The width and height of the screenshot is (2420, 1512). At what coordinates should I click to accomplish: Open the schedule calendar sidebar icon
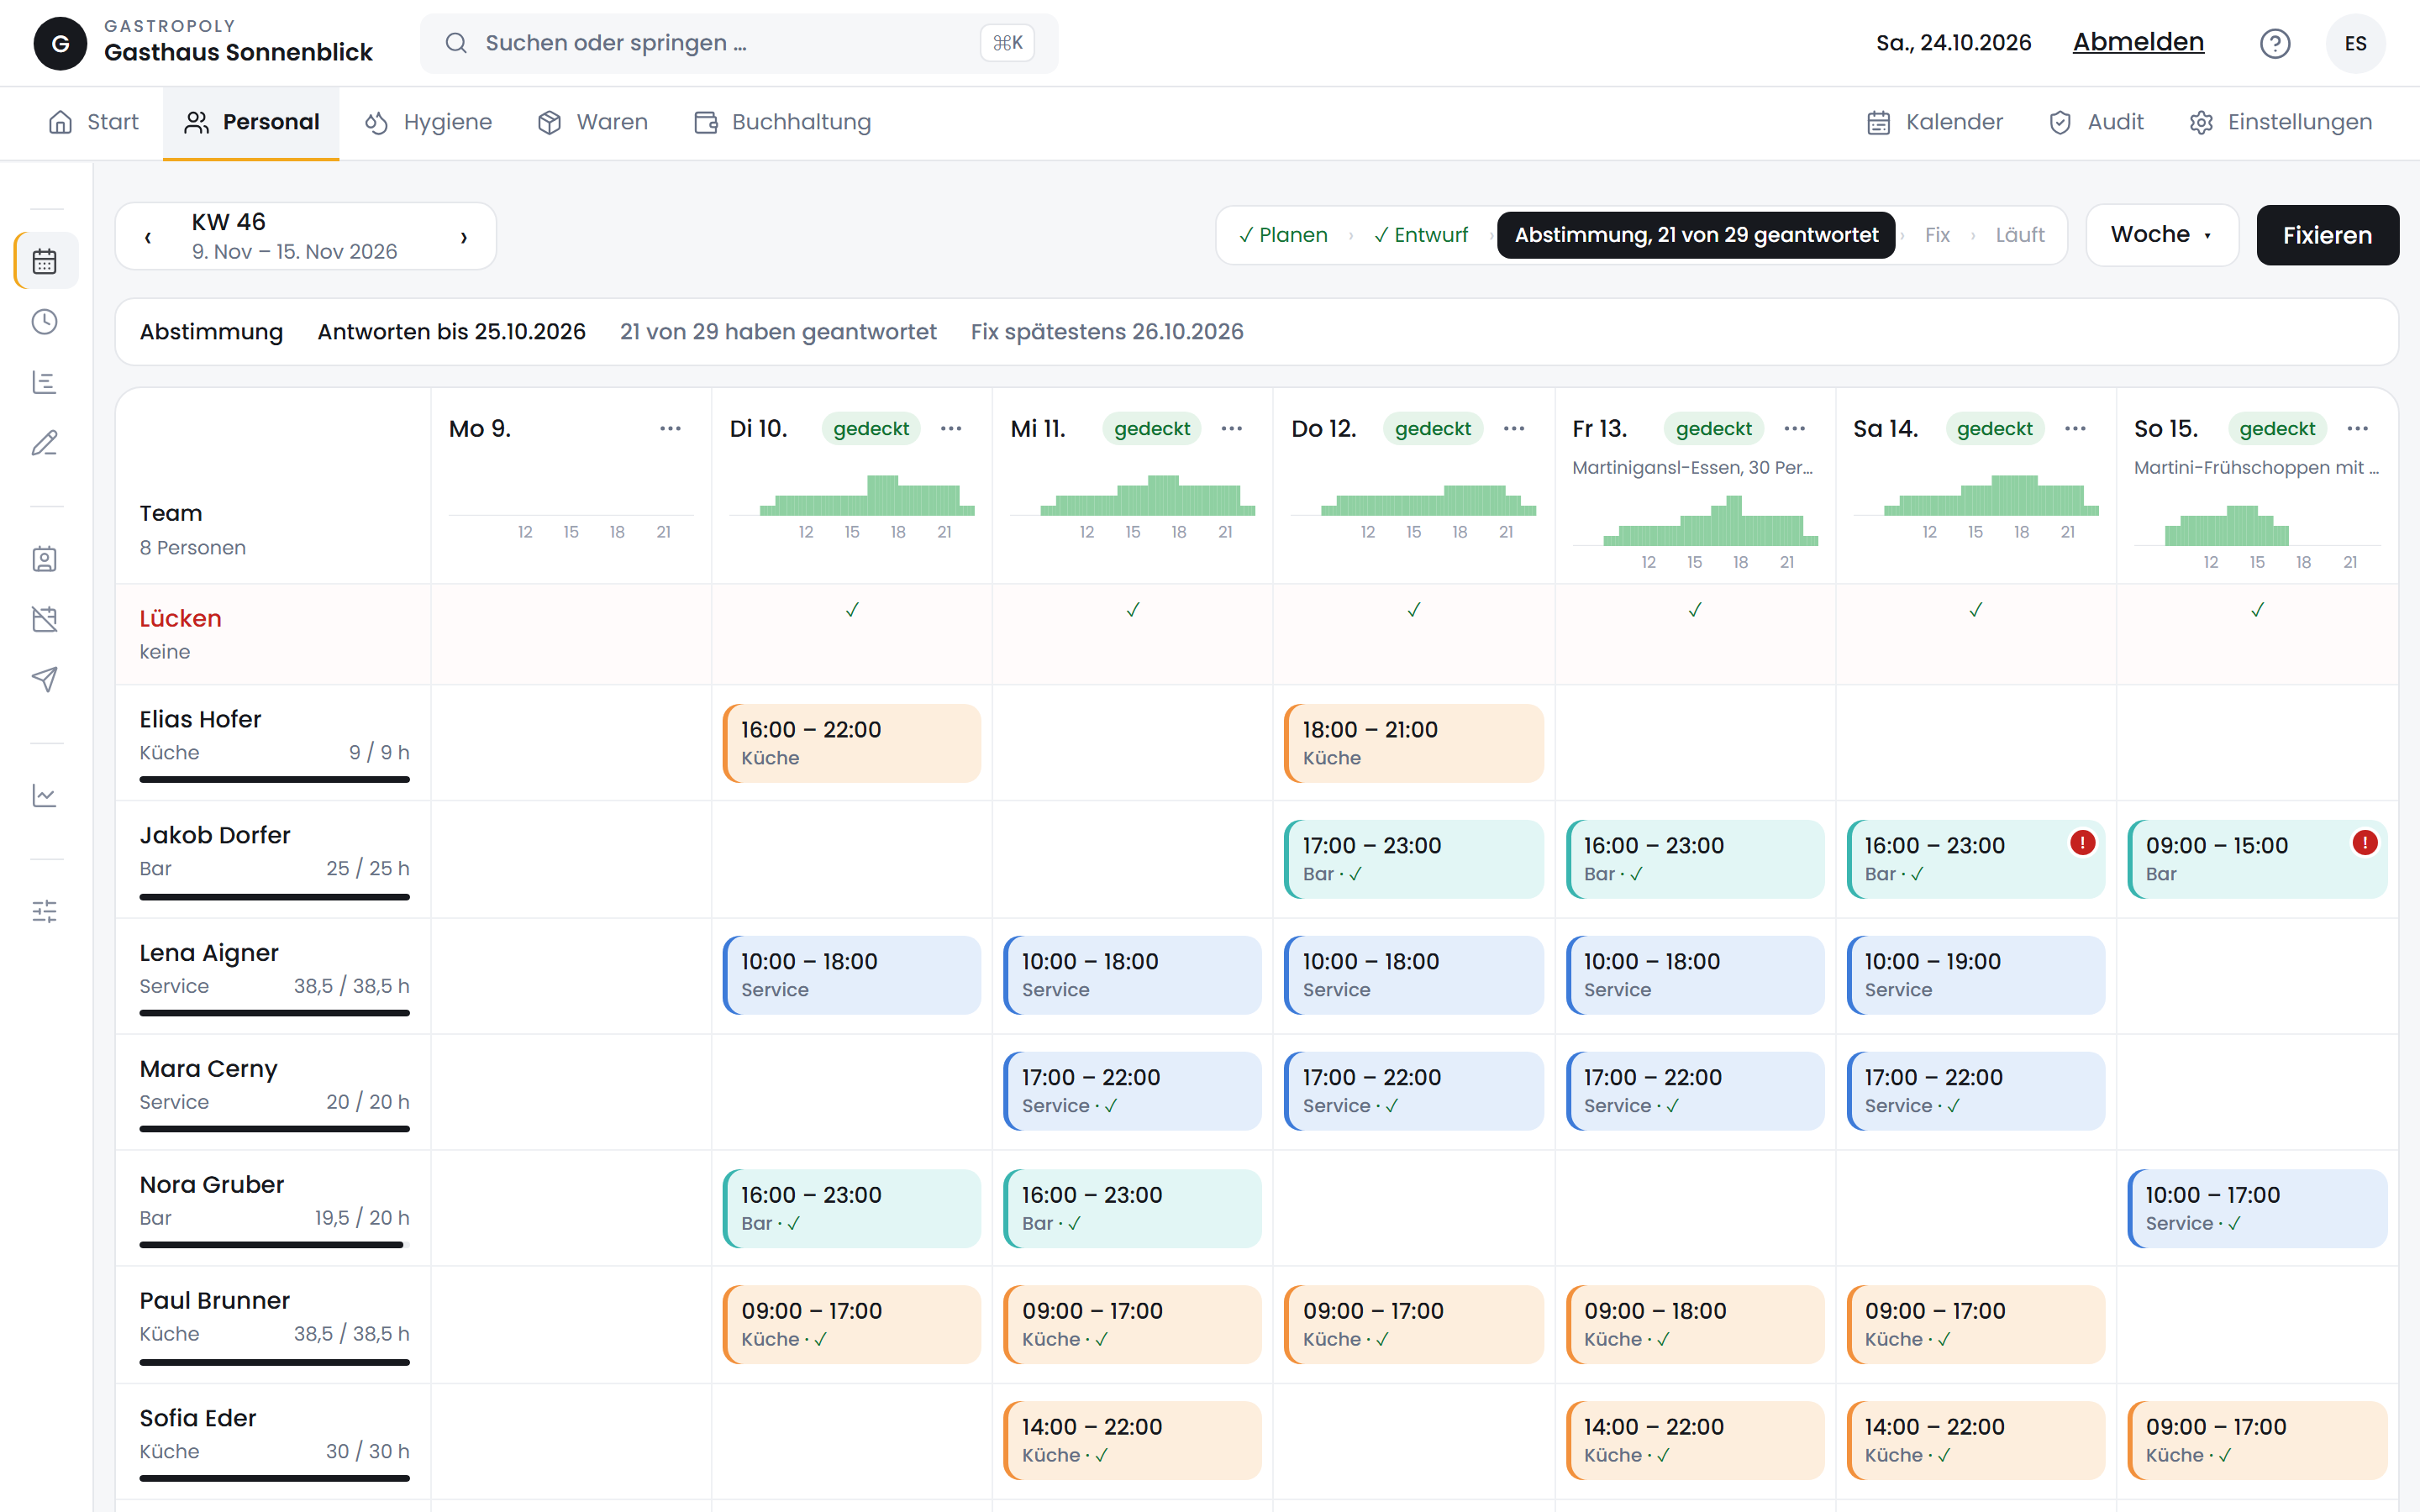45,261
